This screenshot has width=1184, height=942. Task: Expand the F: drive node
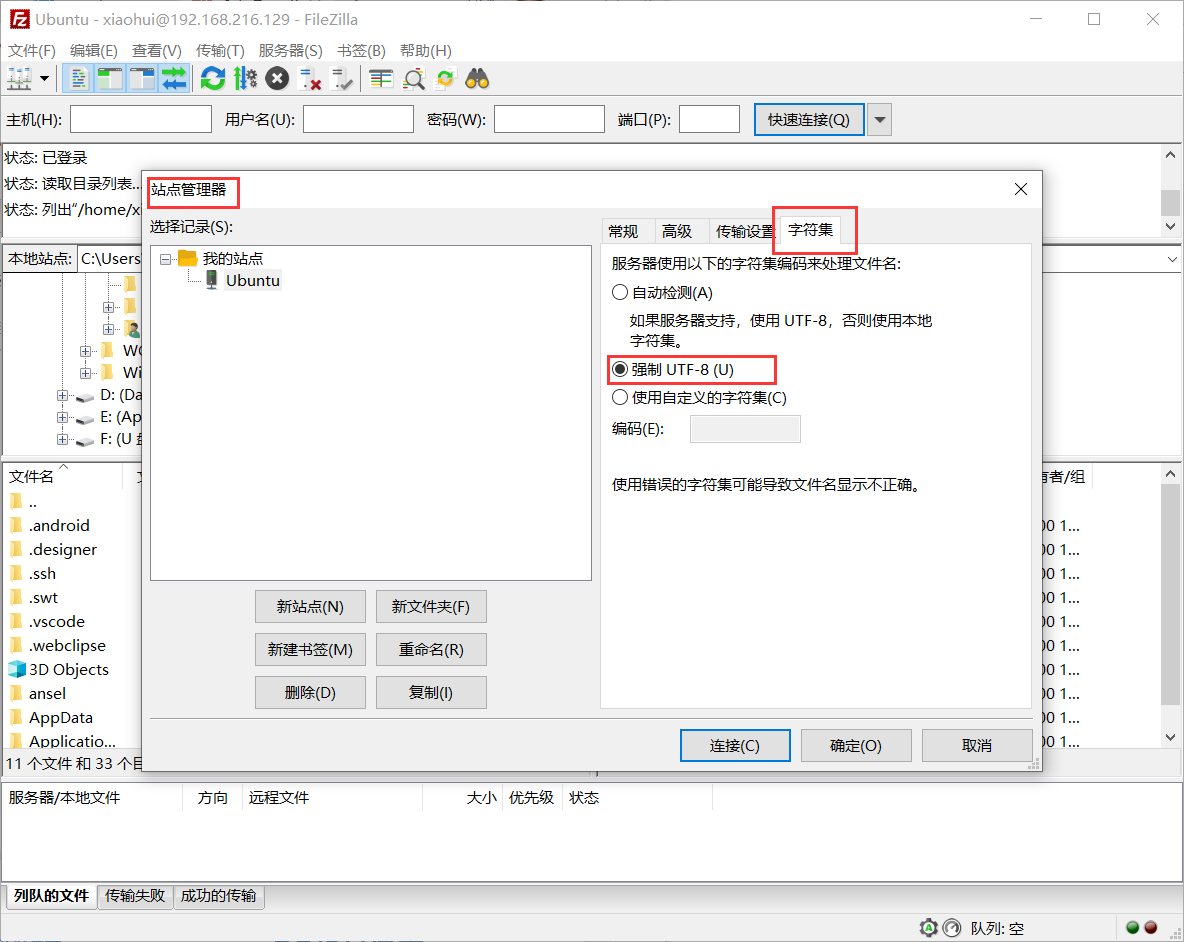[x=62, y=439]
